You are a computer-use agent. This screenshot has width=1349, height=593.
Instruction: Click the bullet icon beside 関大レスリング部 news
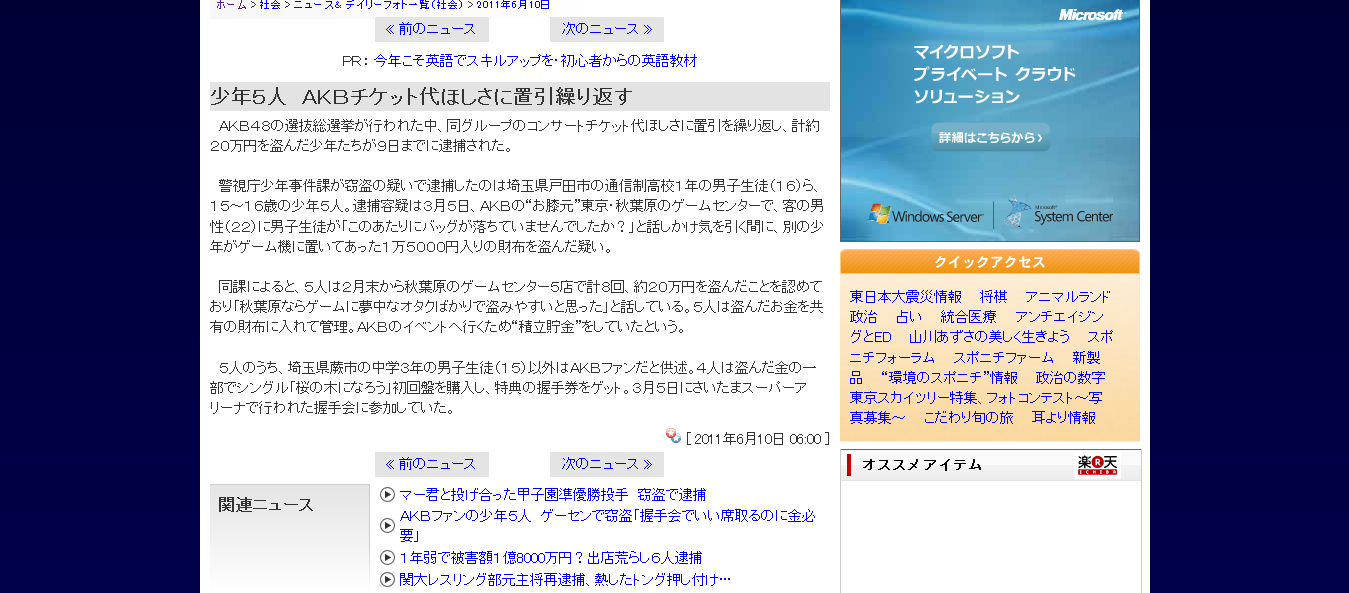tap(388, 579)
